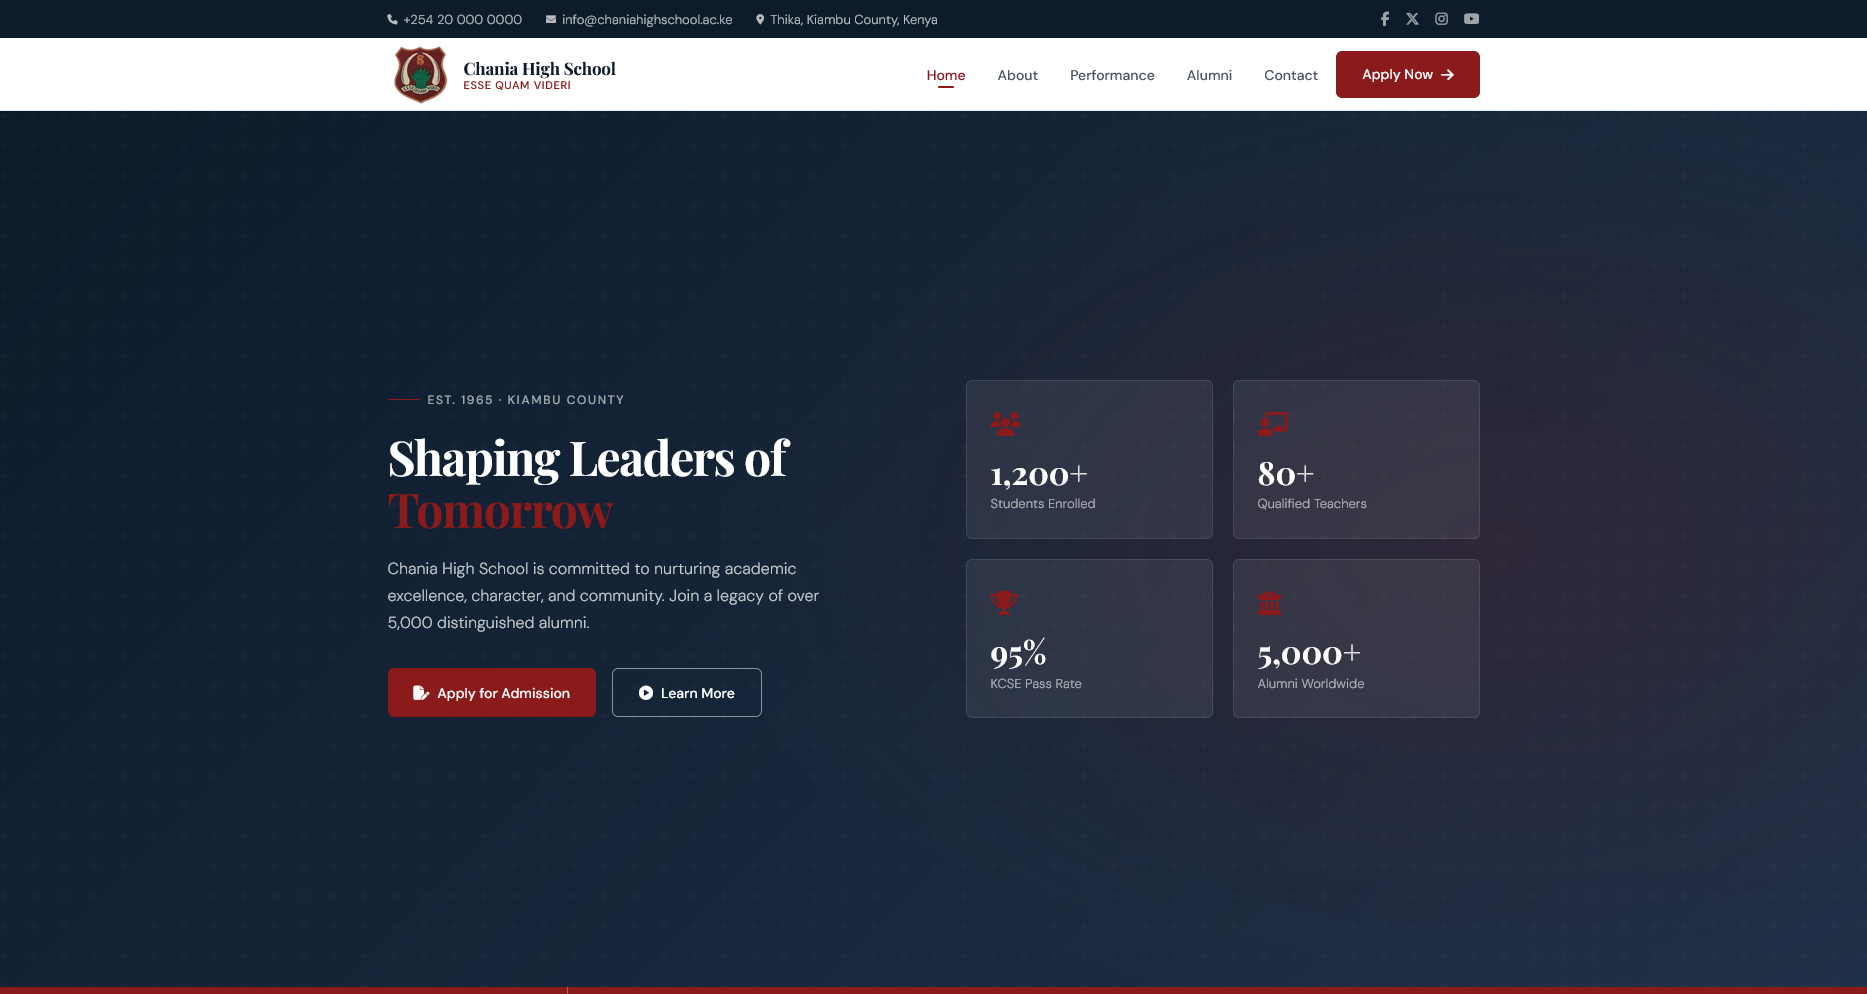Open the About page

[x=1017, y=75]
